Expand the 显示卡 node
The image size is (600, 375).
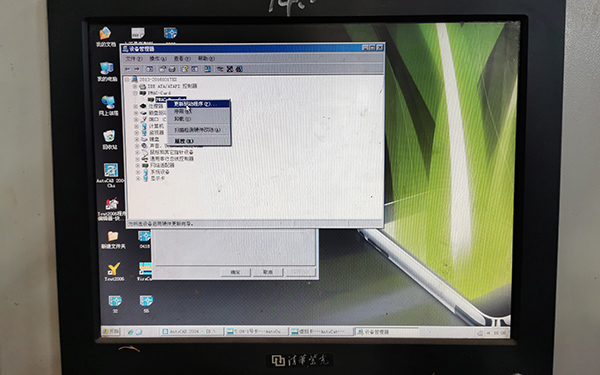coord(138,178)
